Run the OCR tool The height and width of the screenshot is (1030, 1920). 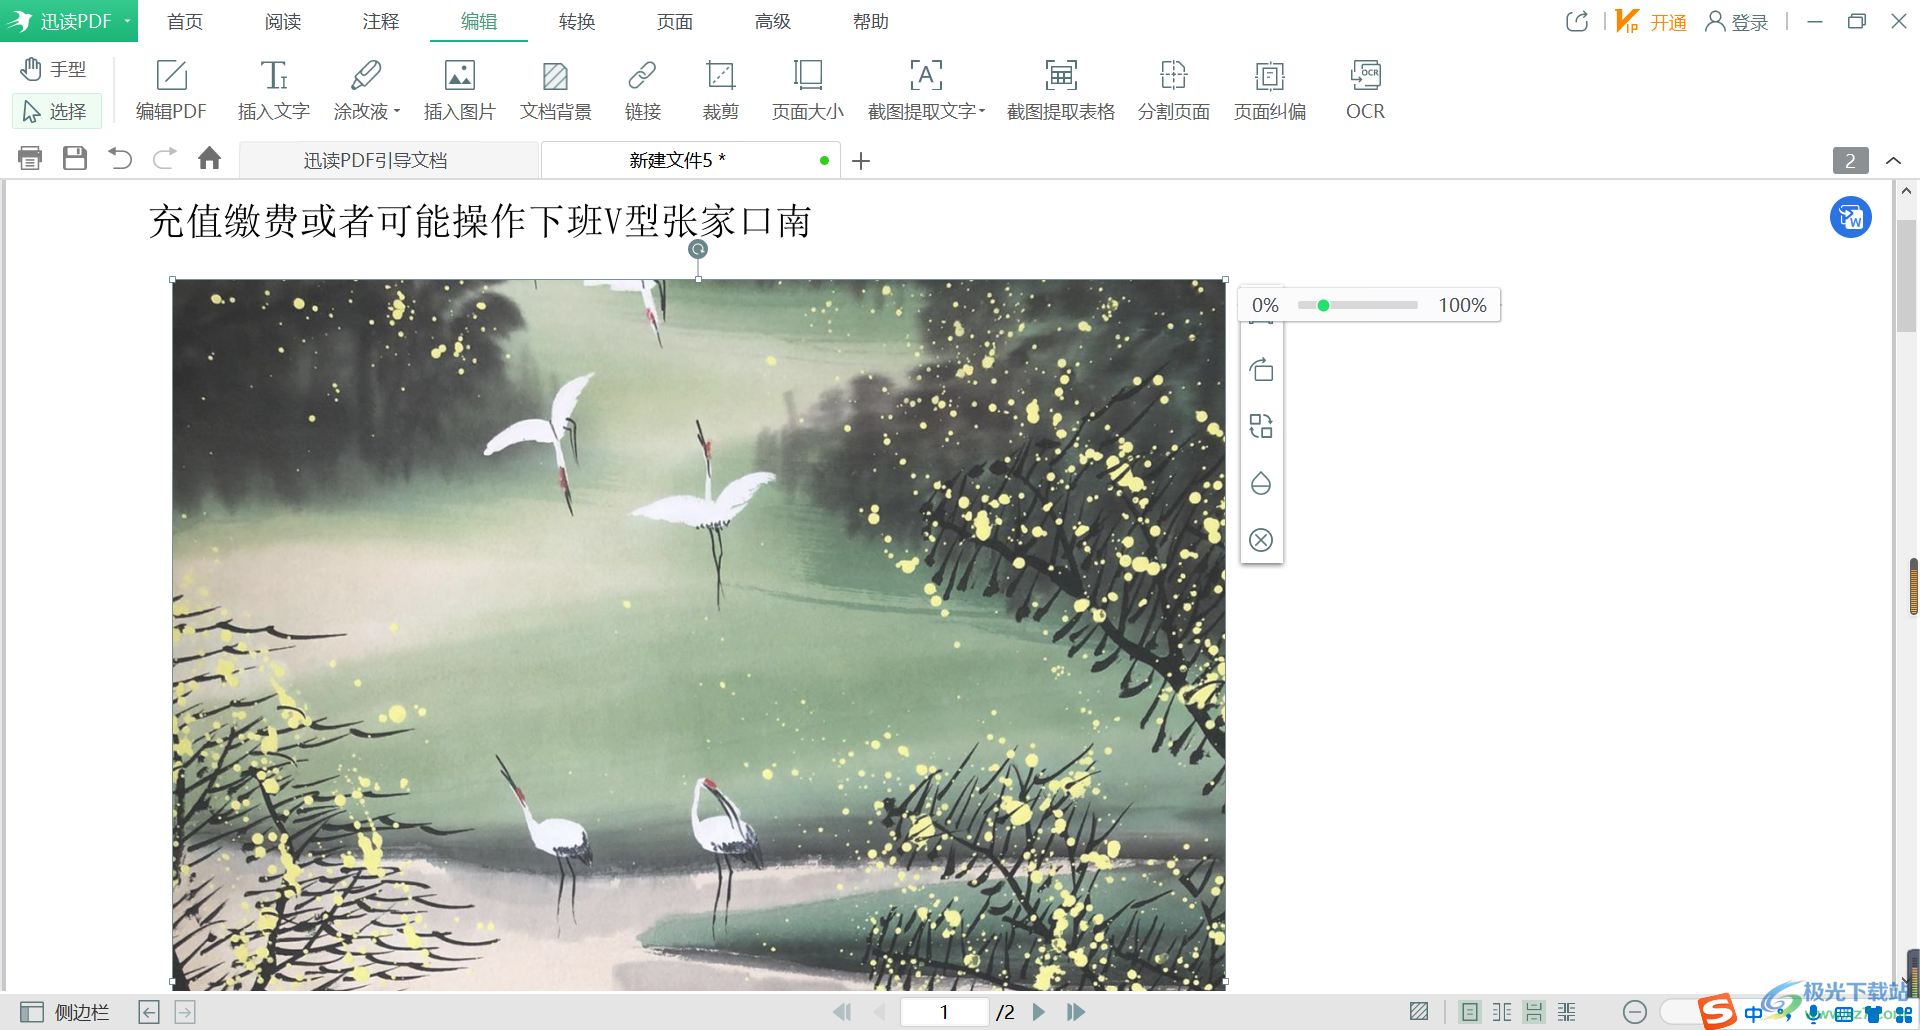[1365, 90]
